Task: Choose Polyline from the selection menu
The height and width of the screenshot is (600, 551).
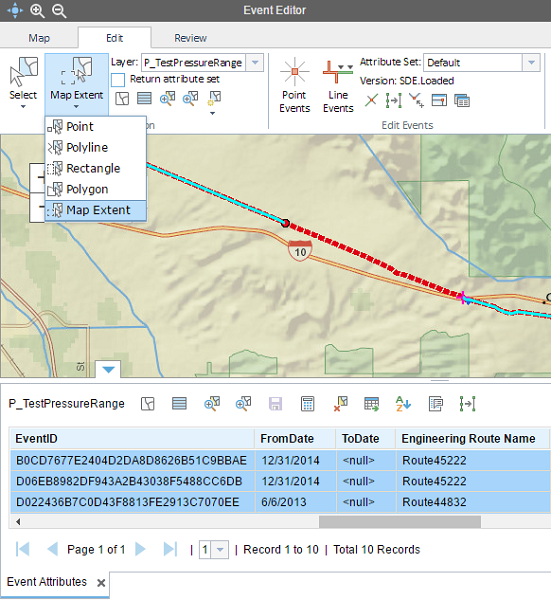Action: coord(96,147)
